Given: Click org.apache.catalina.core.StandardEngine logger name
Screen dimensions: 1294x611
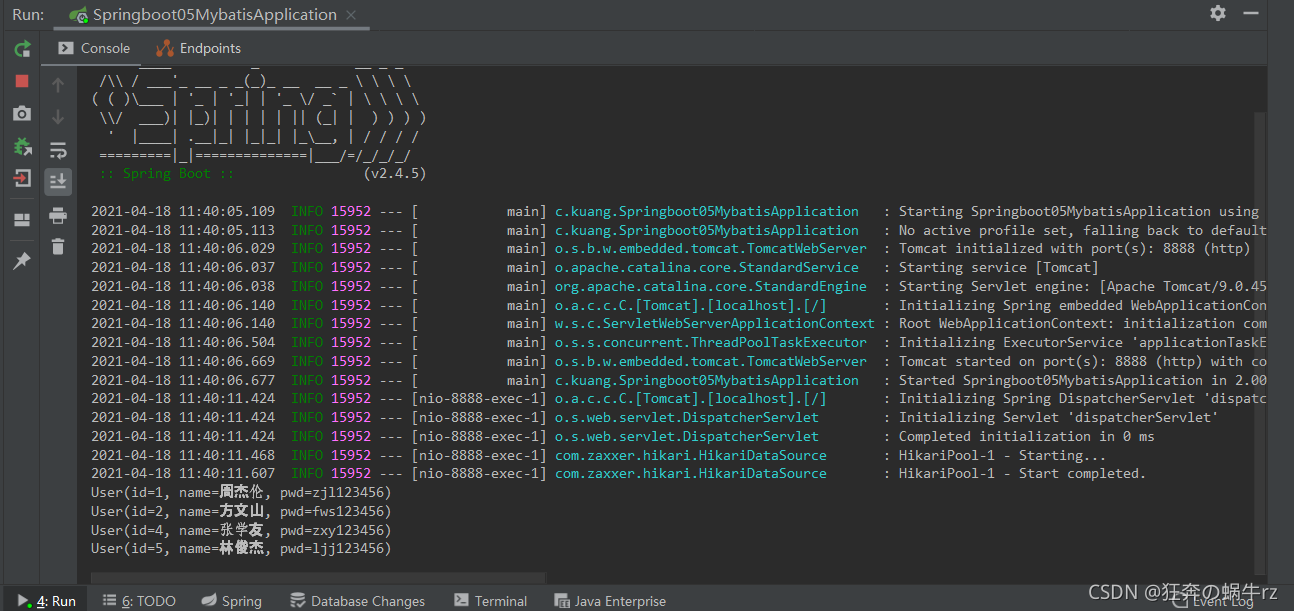Looking at the screenshot, I should click(711, 286).
